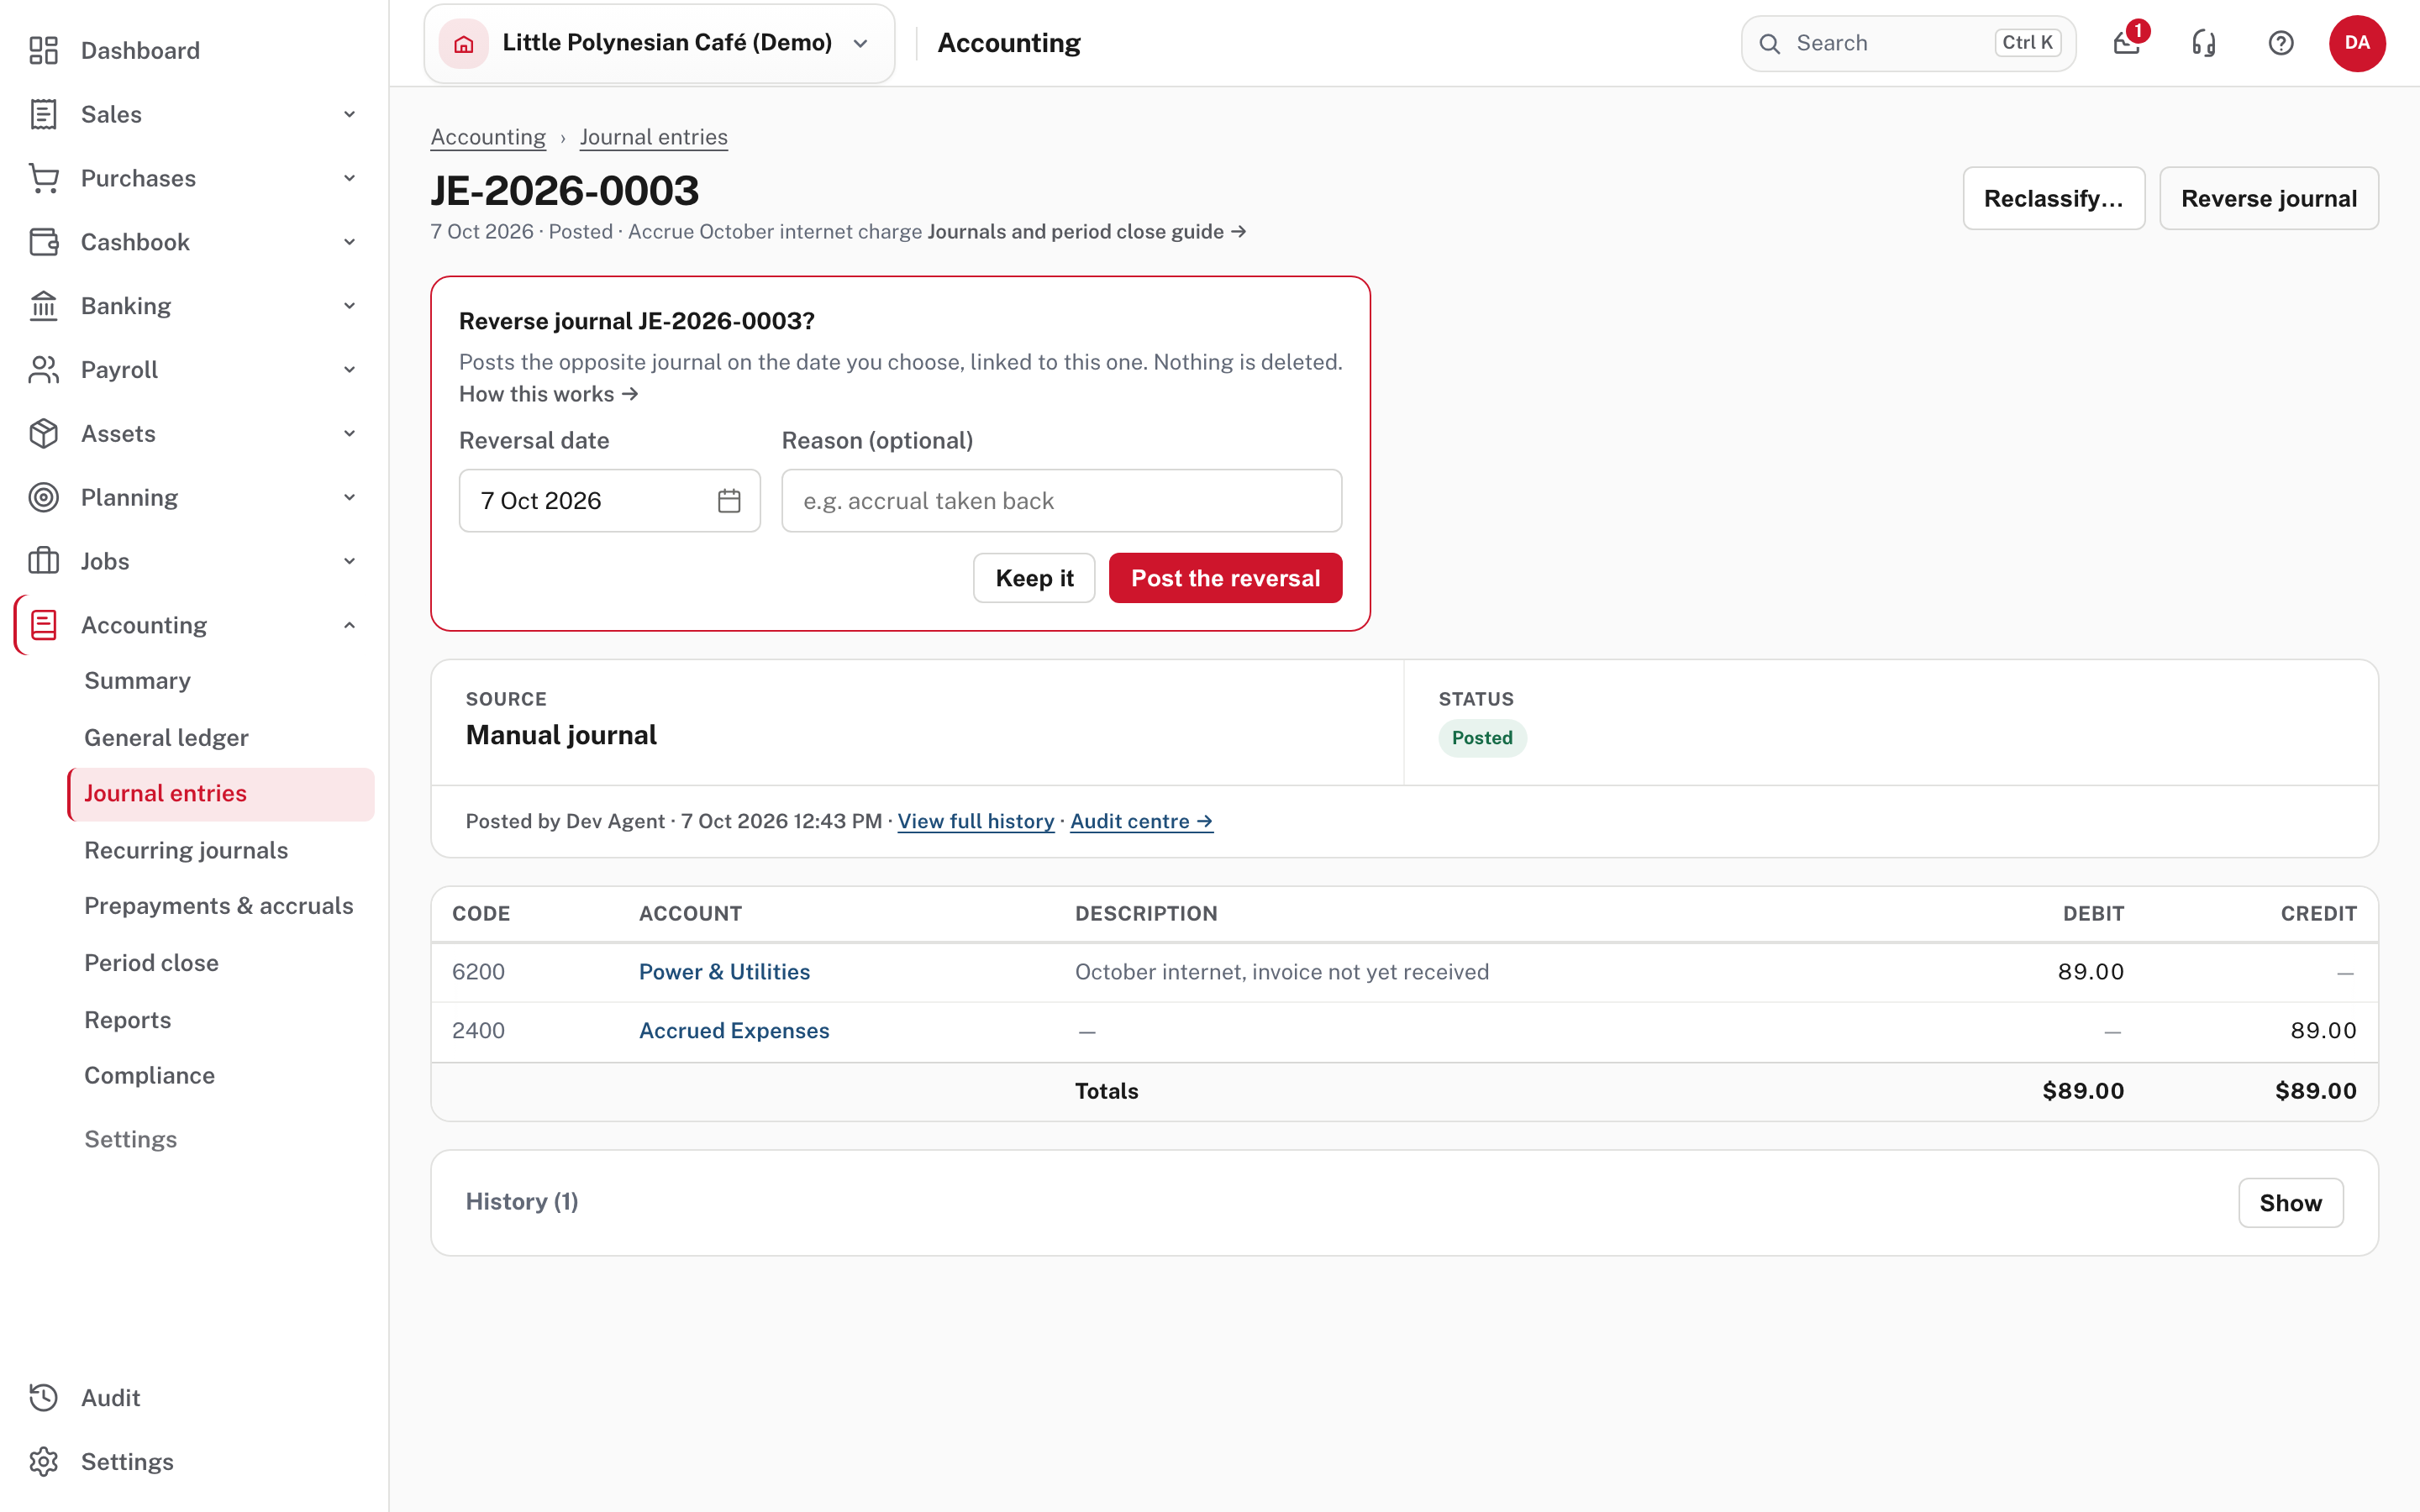Click the Accounting book icon
Viewport: 2420px width, 1512px height.
[x=43, y=625]
